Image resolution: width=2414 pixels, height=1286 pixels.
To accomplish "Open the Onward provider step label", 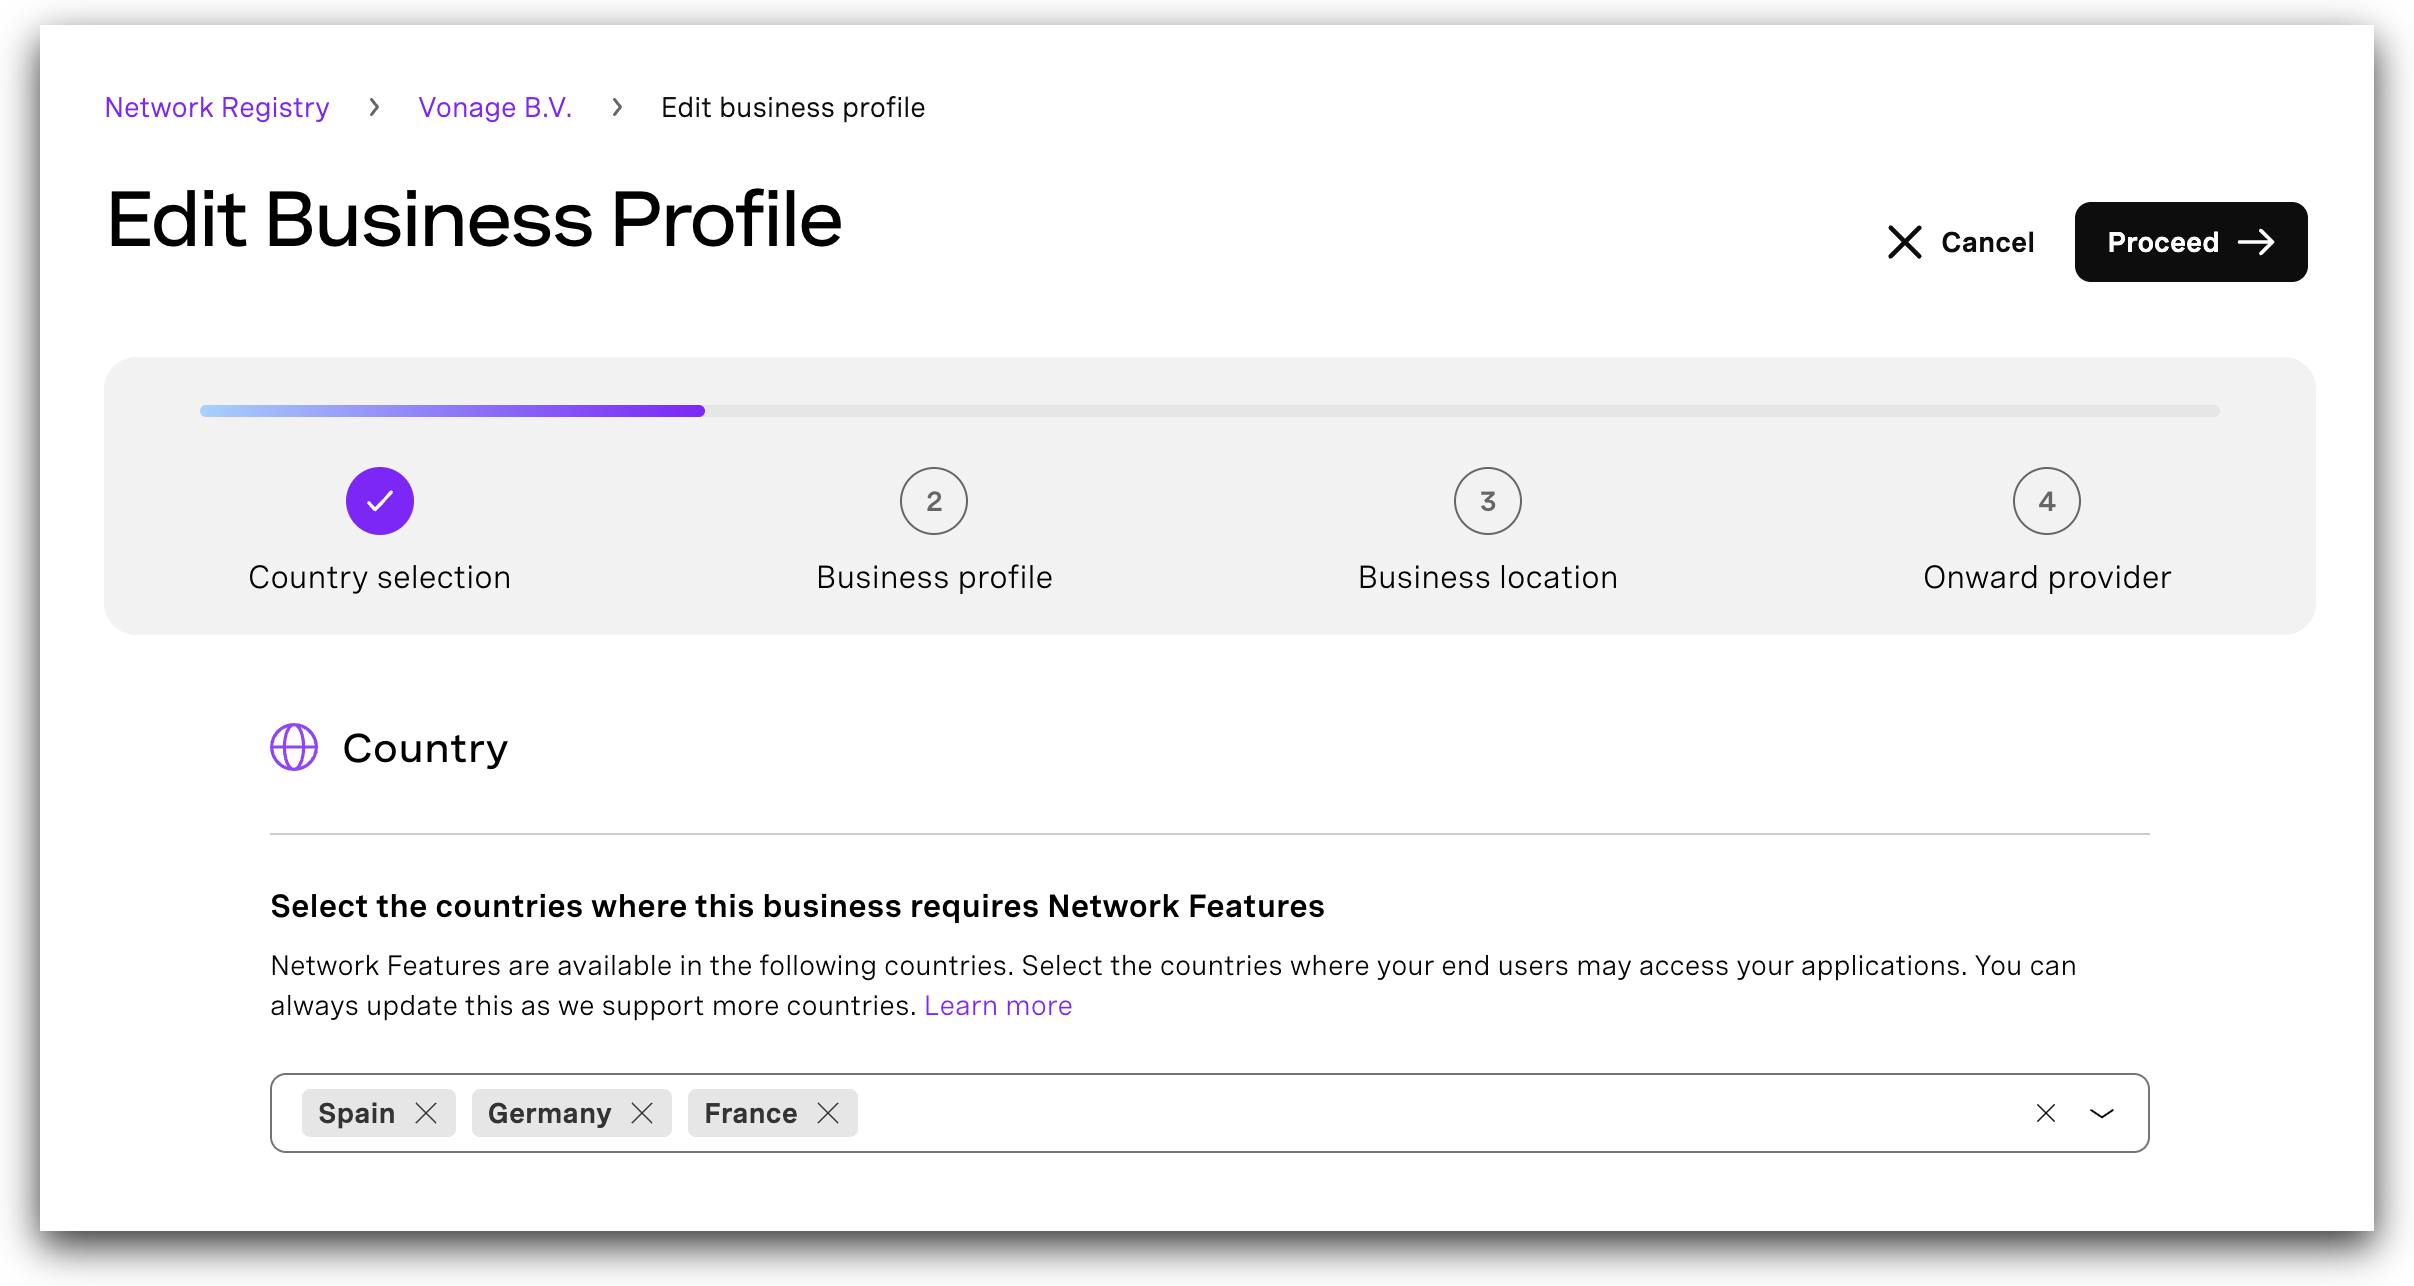I will click(2046, 576).
